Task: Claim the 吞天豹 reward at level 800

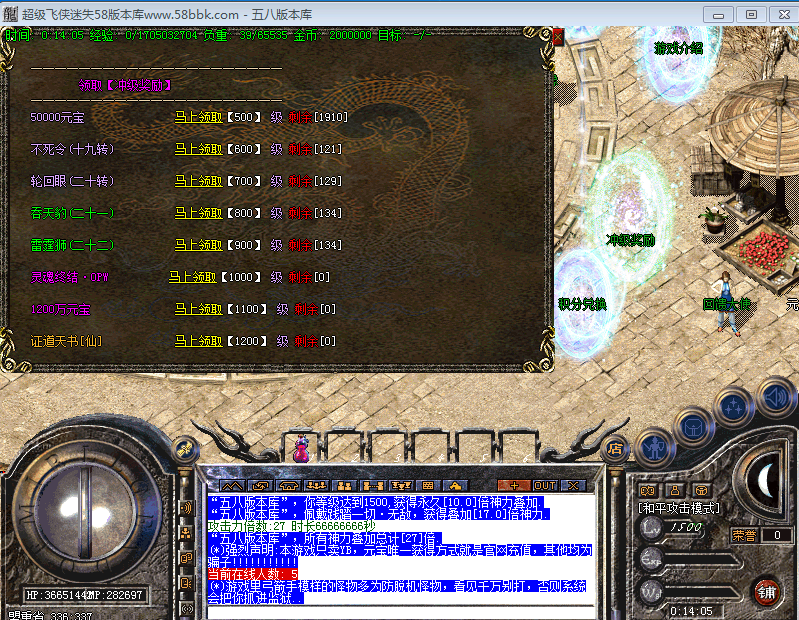Action: click(198, 213)
